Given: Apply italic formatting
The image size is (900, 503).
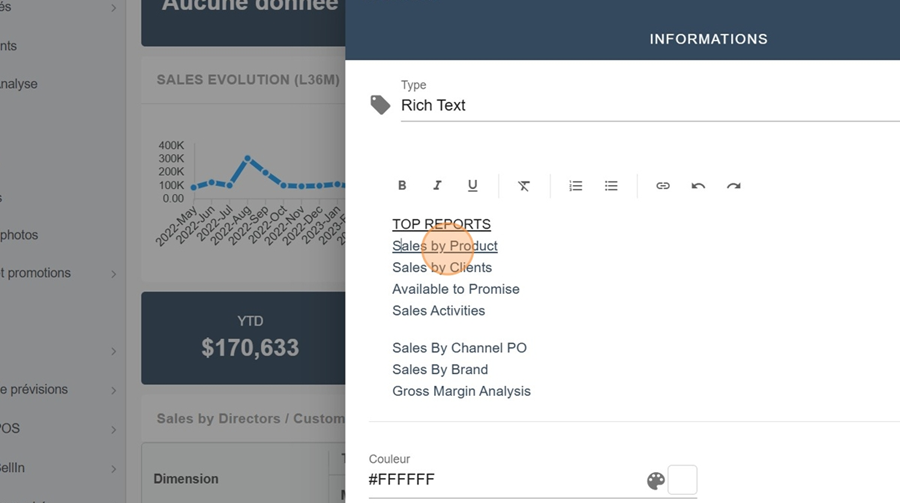Looking at the screenshot, I should point(437,186).
